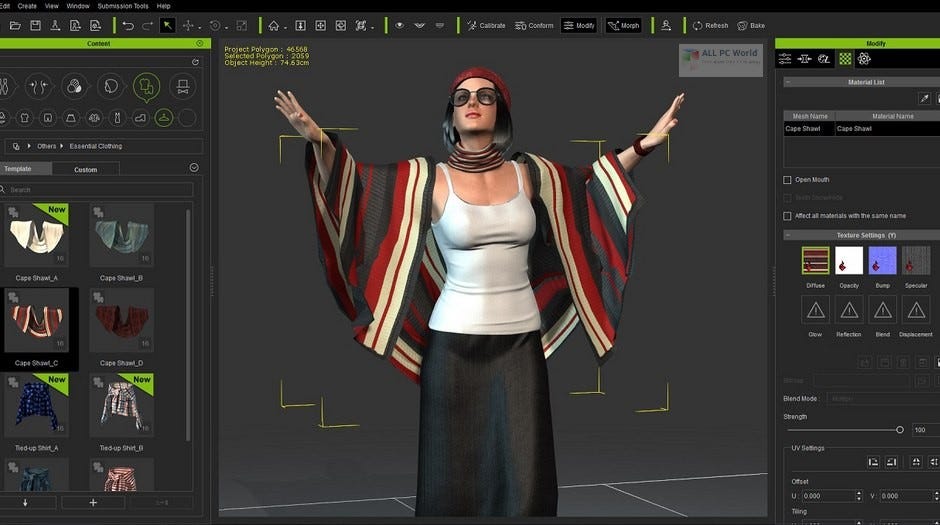Open the View menu
This screenshot has height=525, width=940.
[52, 6]
